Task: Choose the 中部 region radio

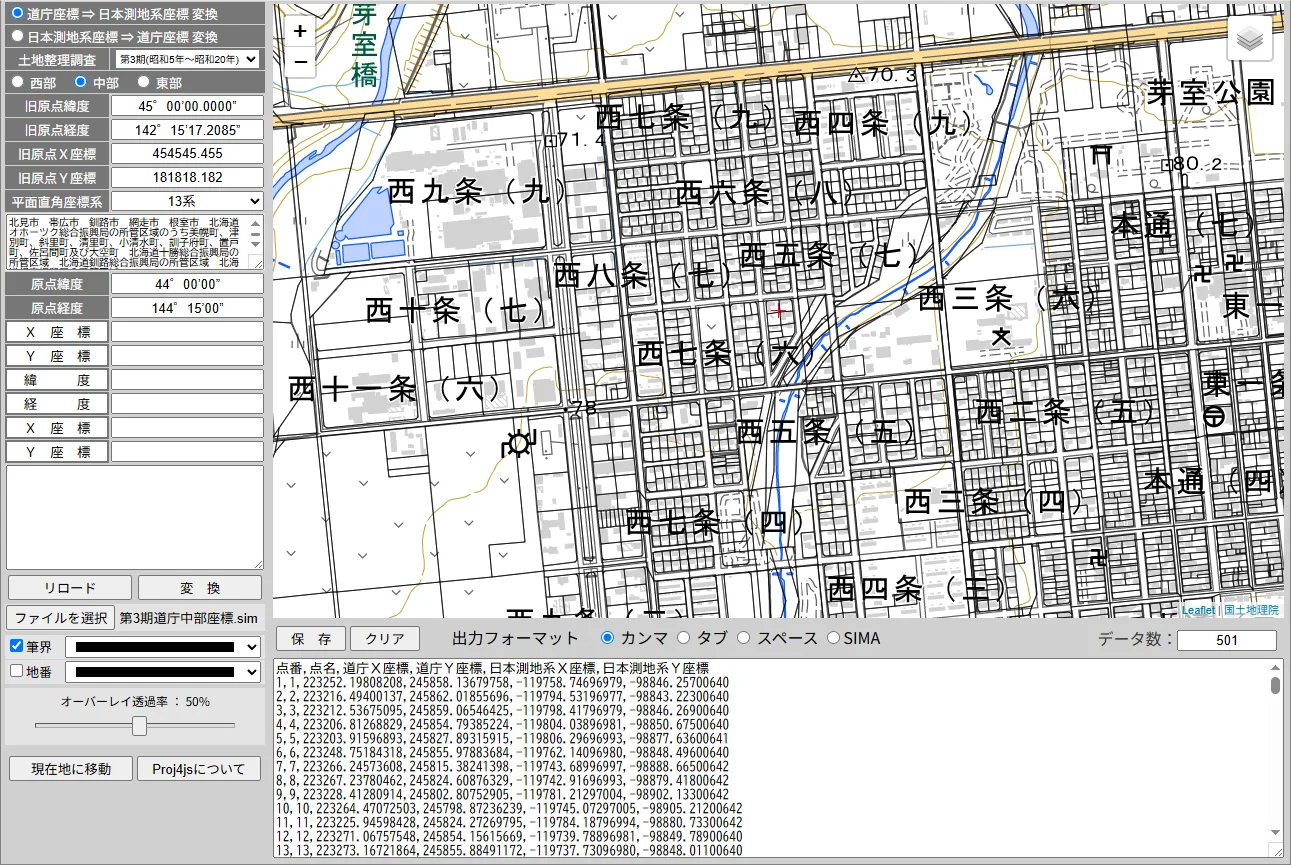Action: pos(80,82)
